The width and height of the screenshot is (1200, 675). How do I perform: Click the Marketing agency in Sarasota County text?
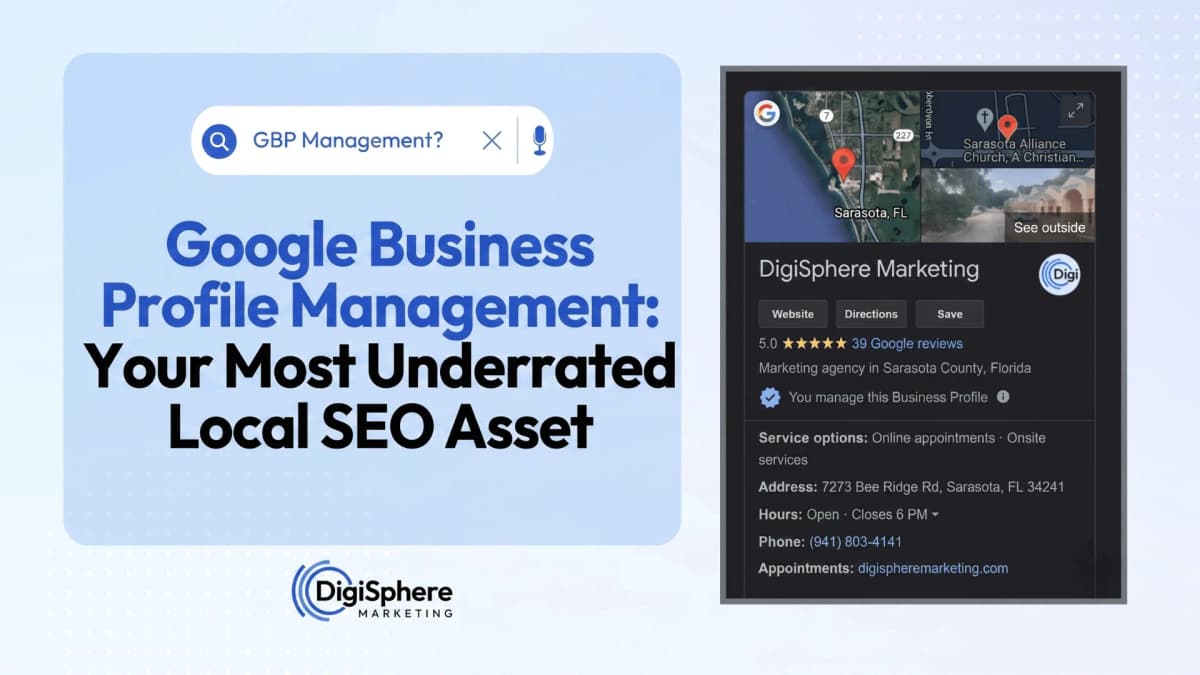point(895,368)
